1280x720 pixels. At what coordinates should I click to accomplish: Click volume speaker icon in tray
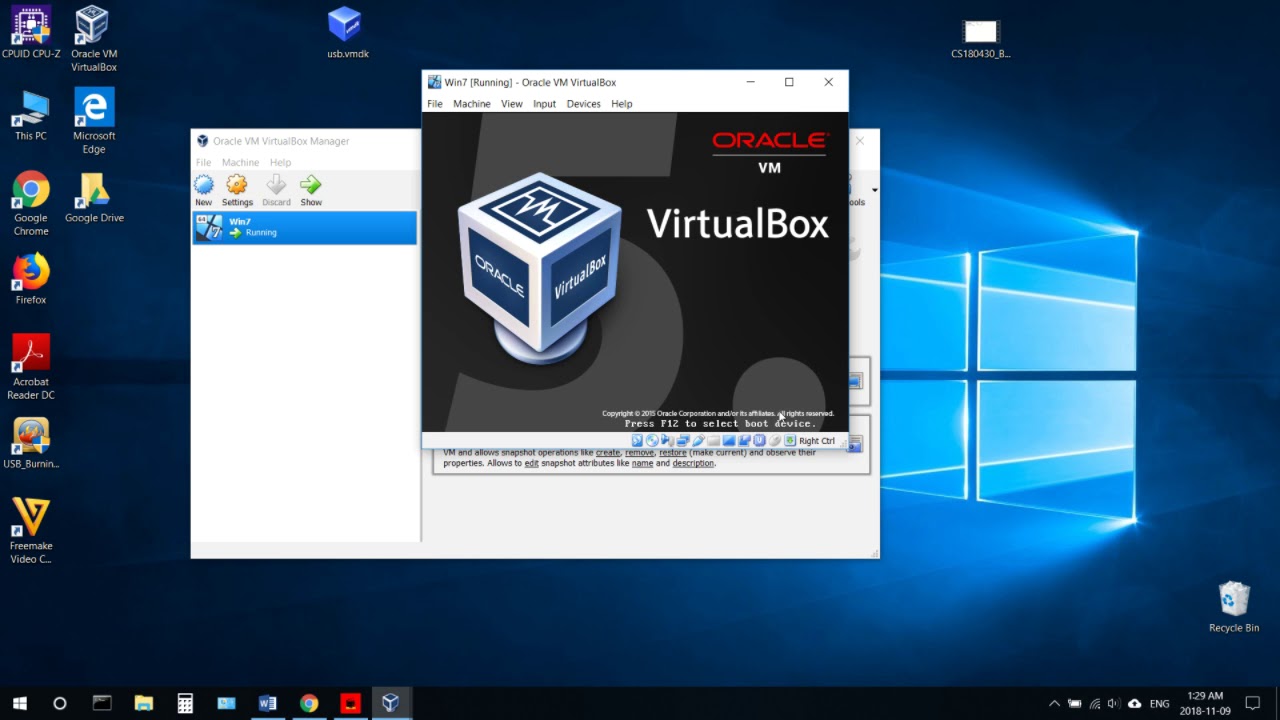pyautogui.click(x=1114, y=704)
